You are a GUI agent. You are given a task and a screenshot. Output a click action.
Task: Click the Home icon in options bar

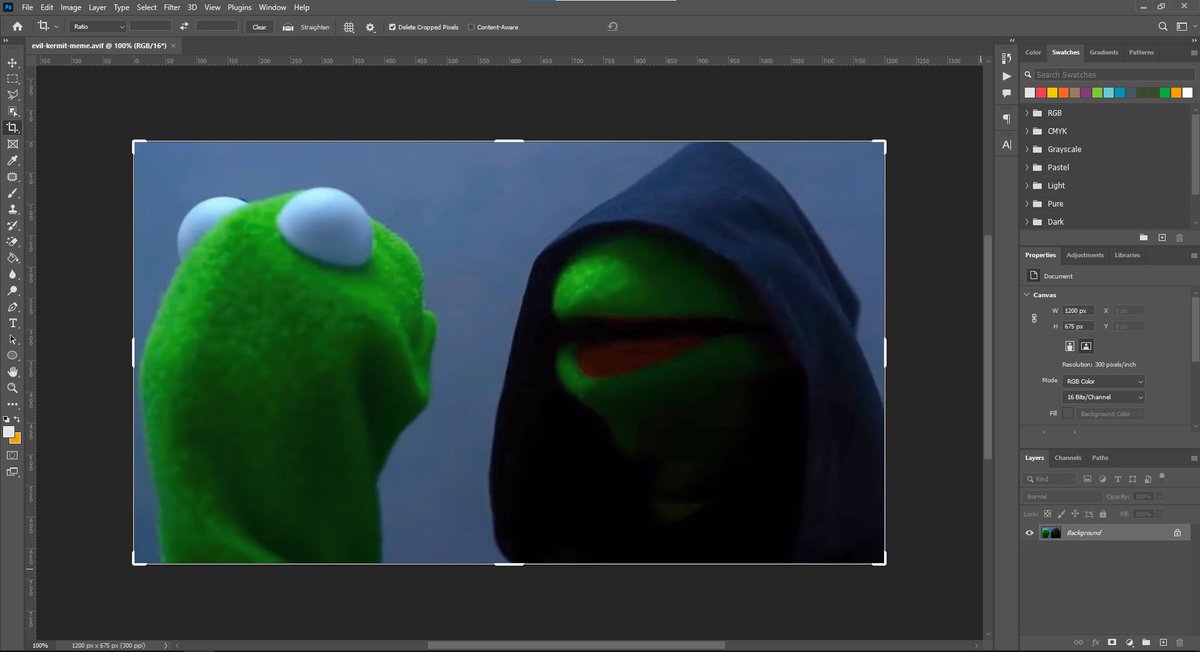coord(17,26)
